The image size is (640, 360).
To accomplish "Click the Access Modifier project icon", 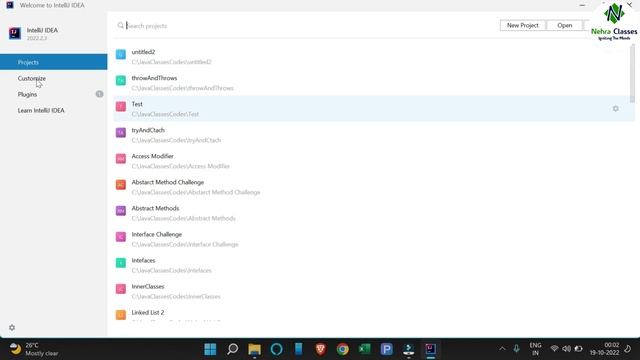I will click(121, 159).
